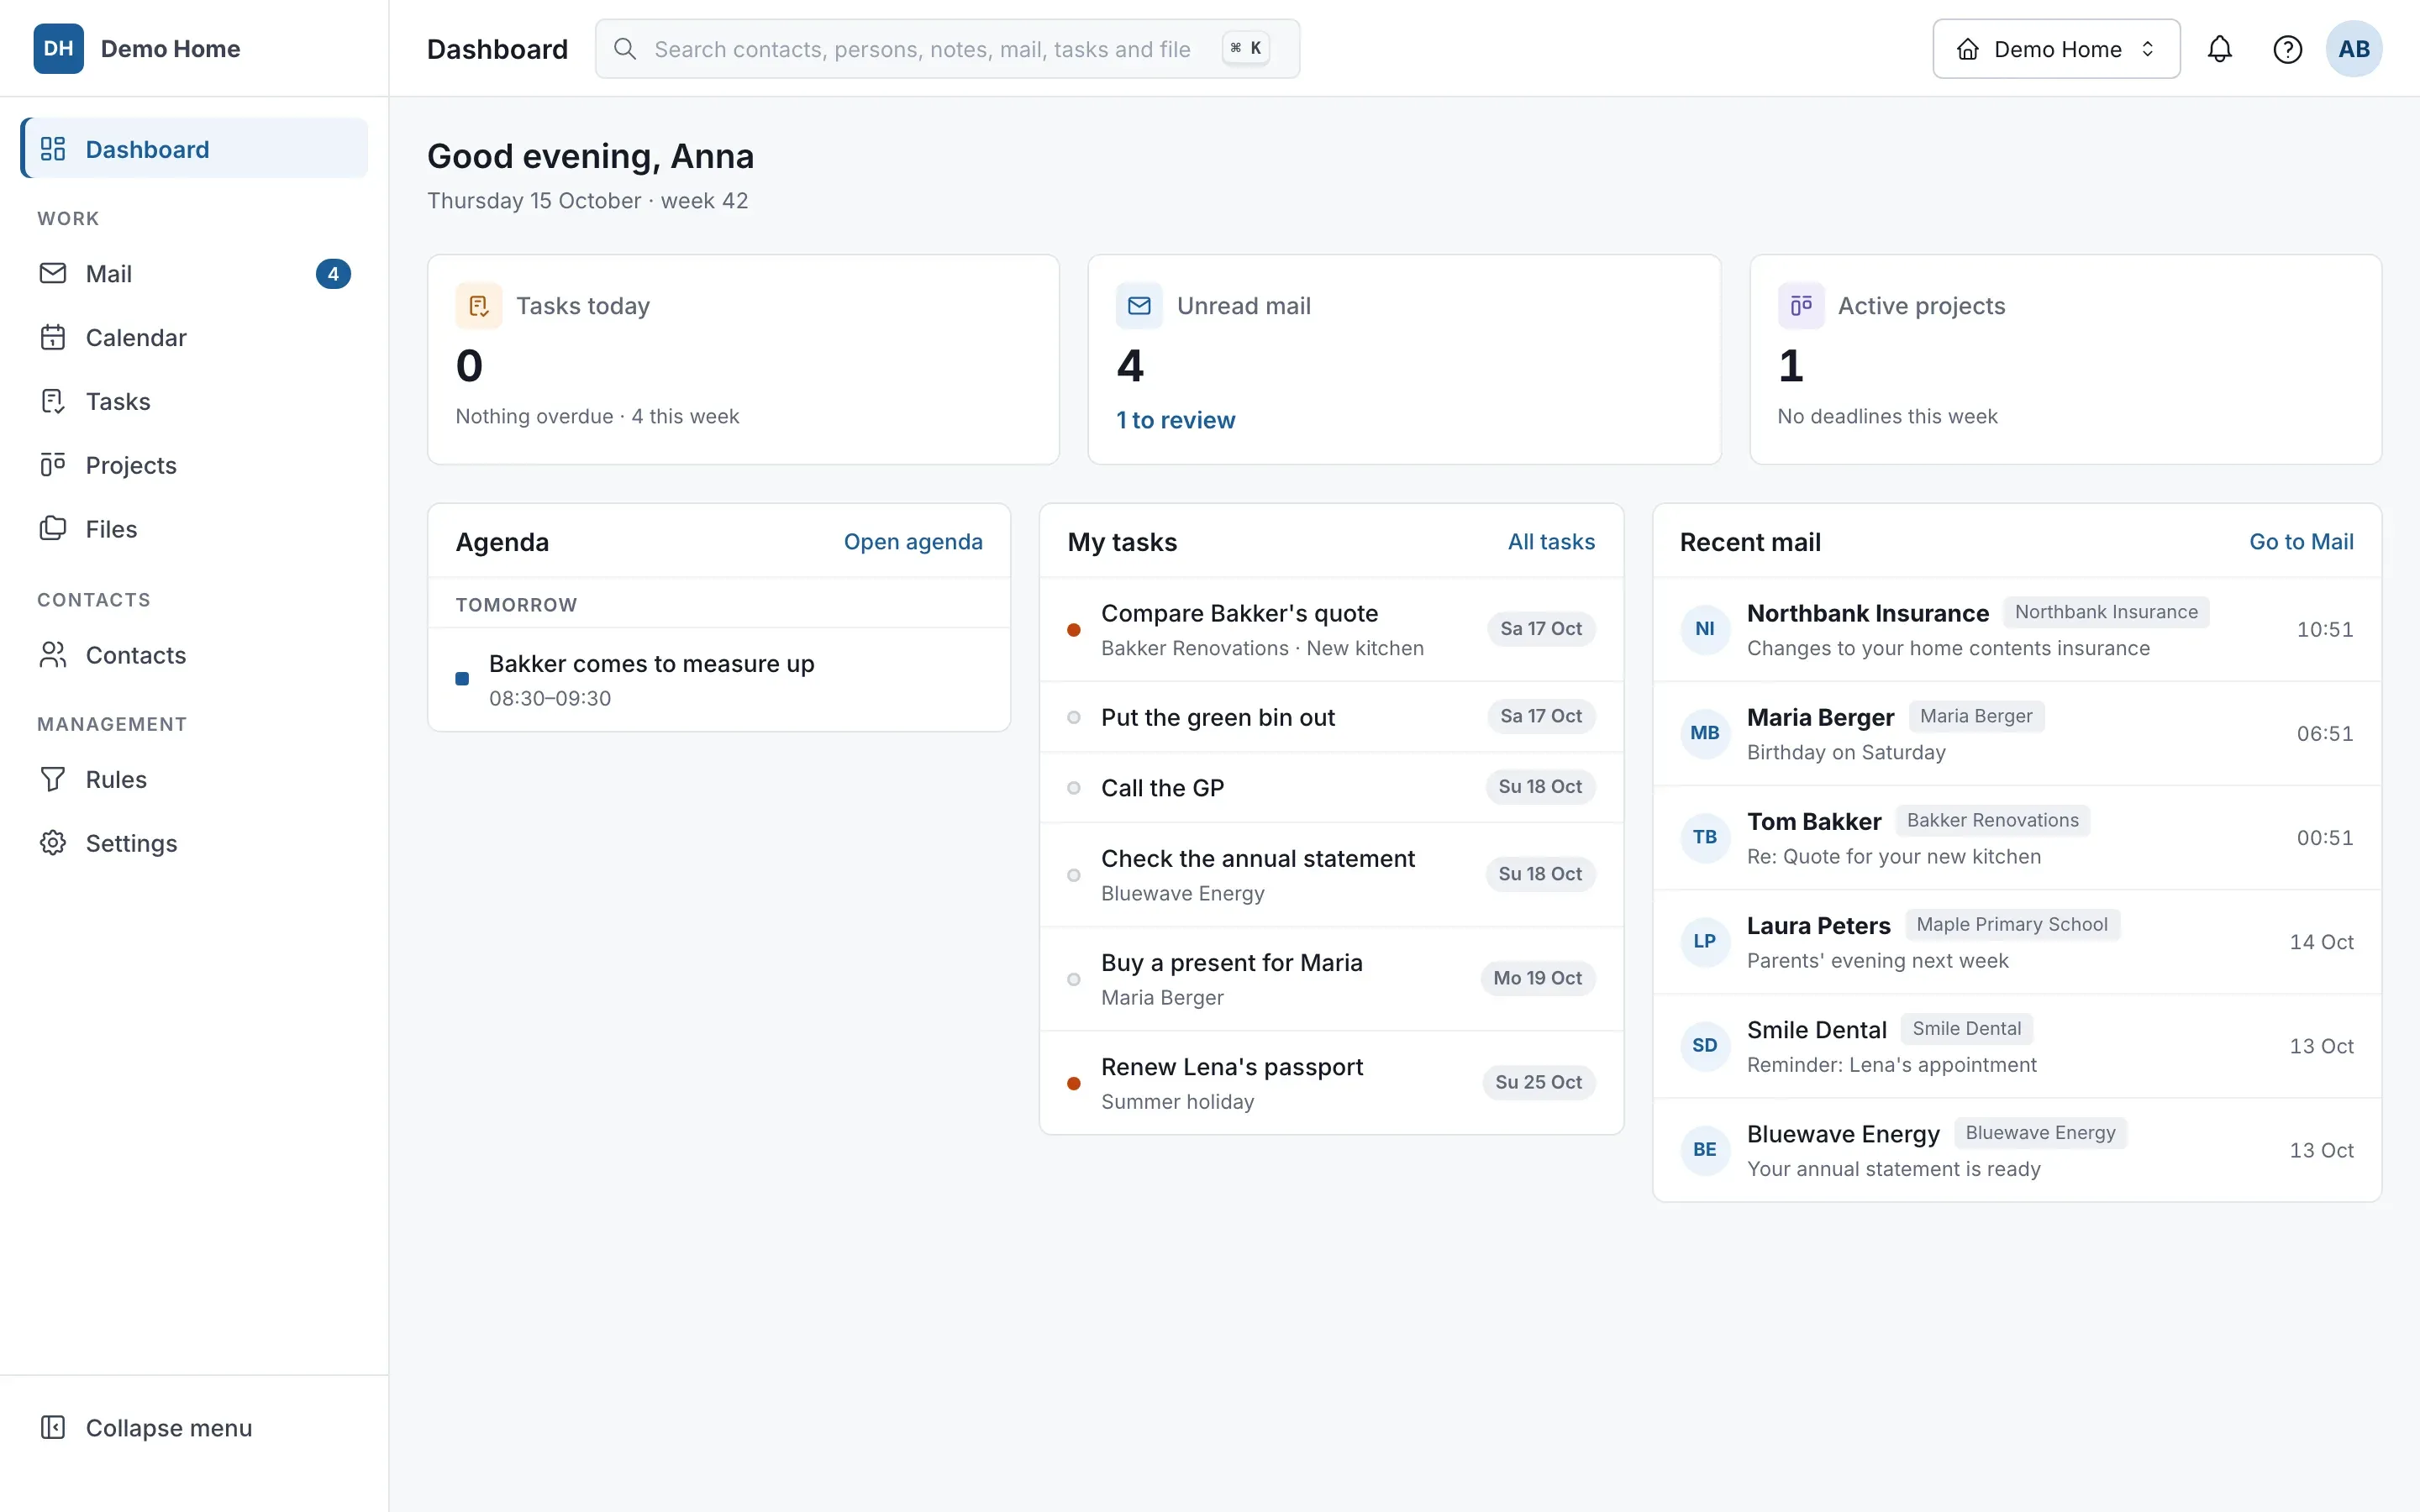The width and height of the screenshot is (2420, 1512).
Task: Click the Maple Primary School tag
Action: tap(2012, 925)
